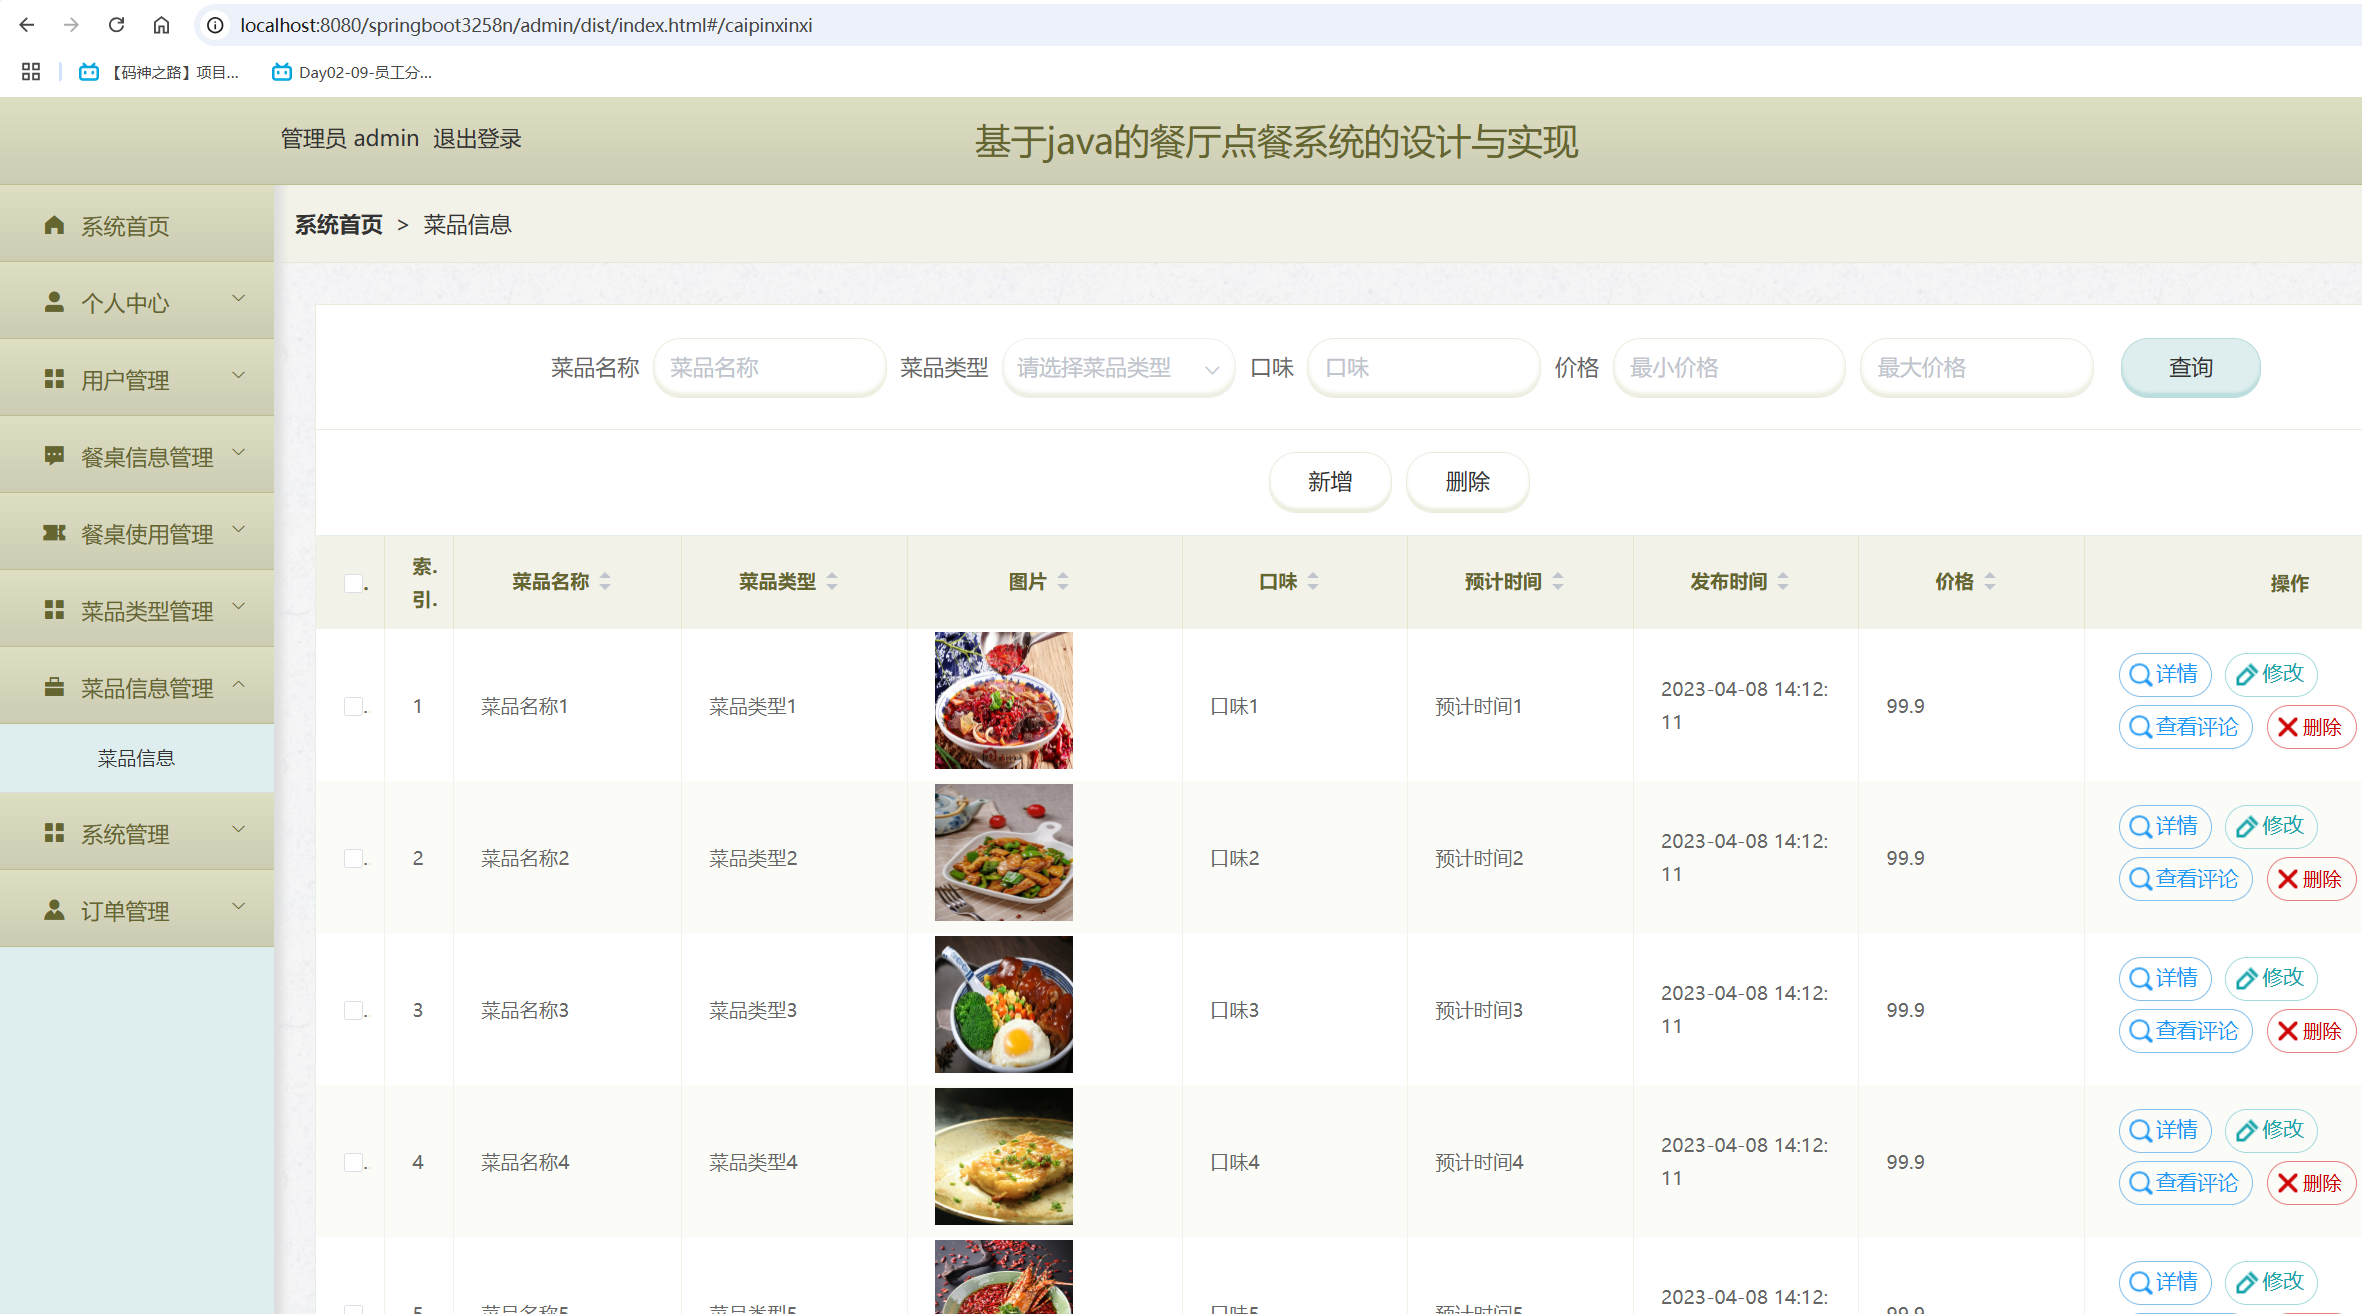Click the briefcase icon beside 菜品信息管理
Image resolution: width=2362 pixels, height=1314 pixels.
(54, 687)
